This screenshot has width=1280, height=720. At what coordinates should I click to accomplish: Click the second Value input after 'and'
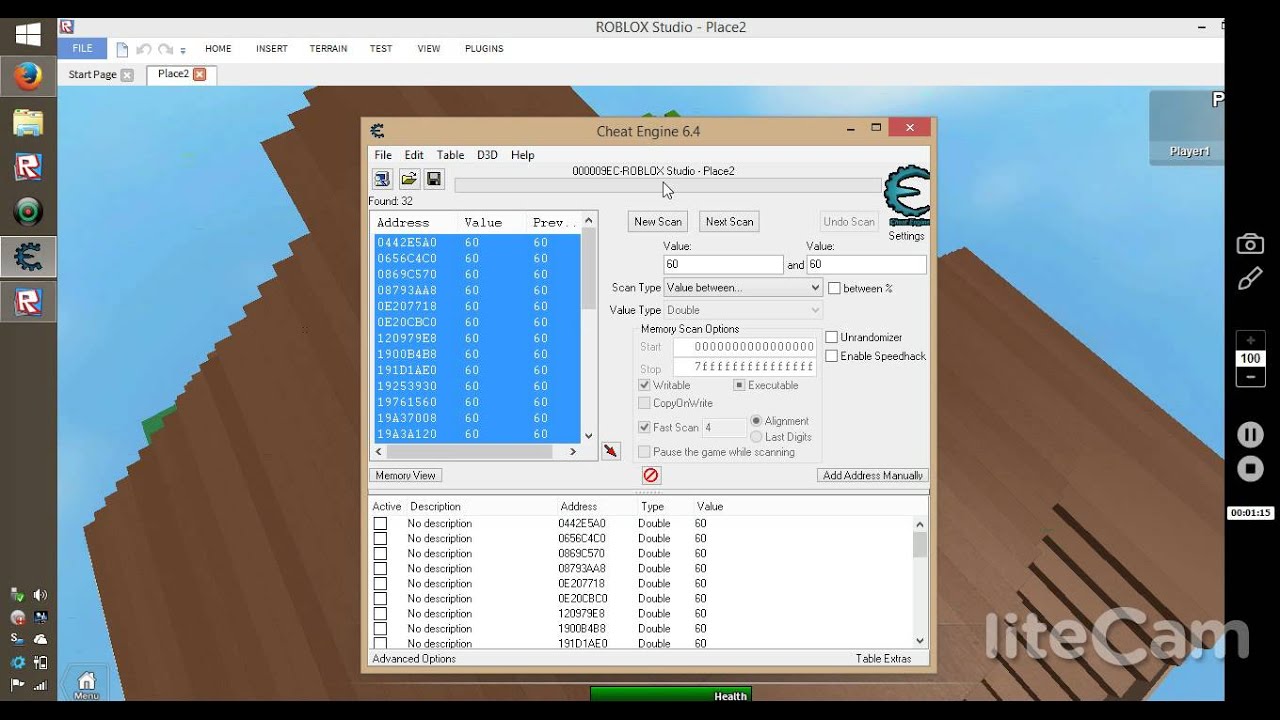(x=867, y=265)
